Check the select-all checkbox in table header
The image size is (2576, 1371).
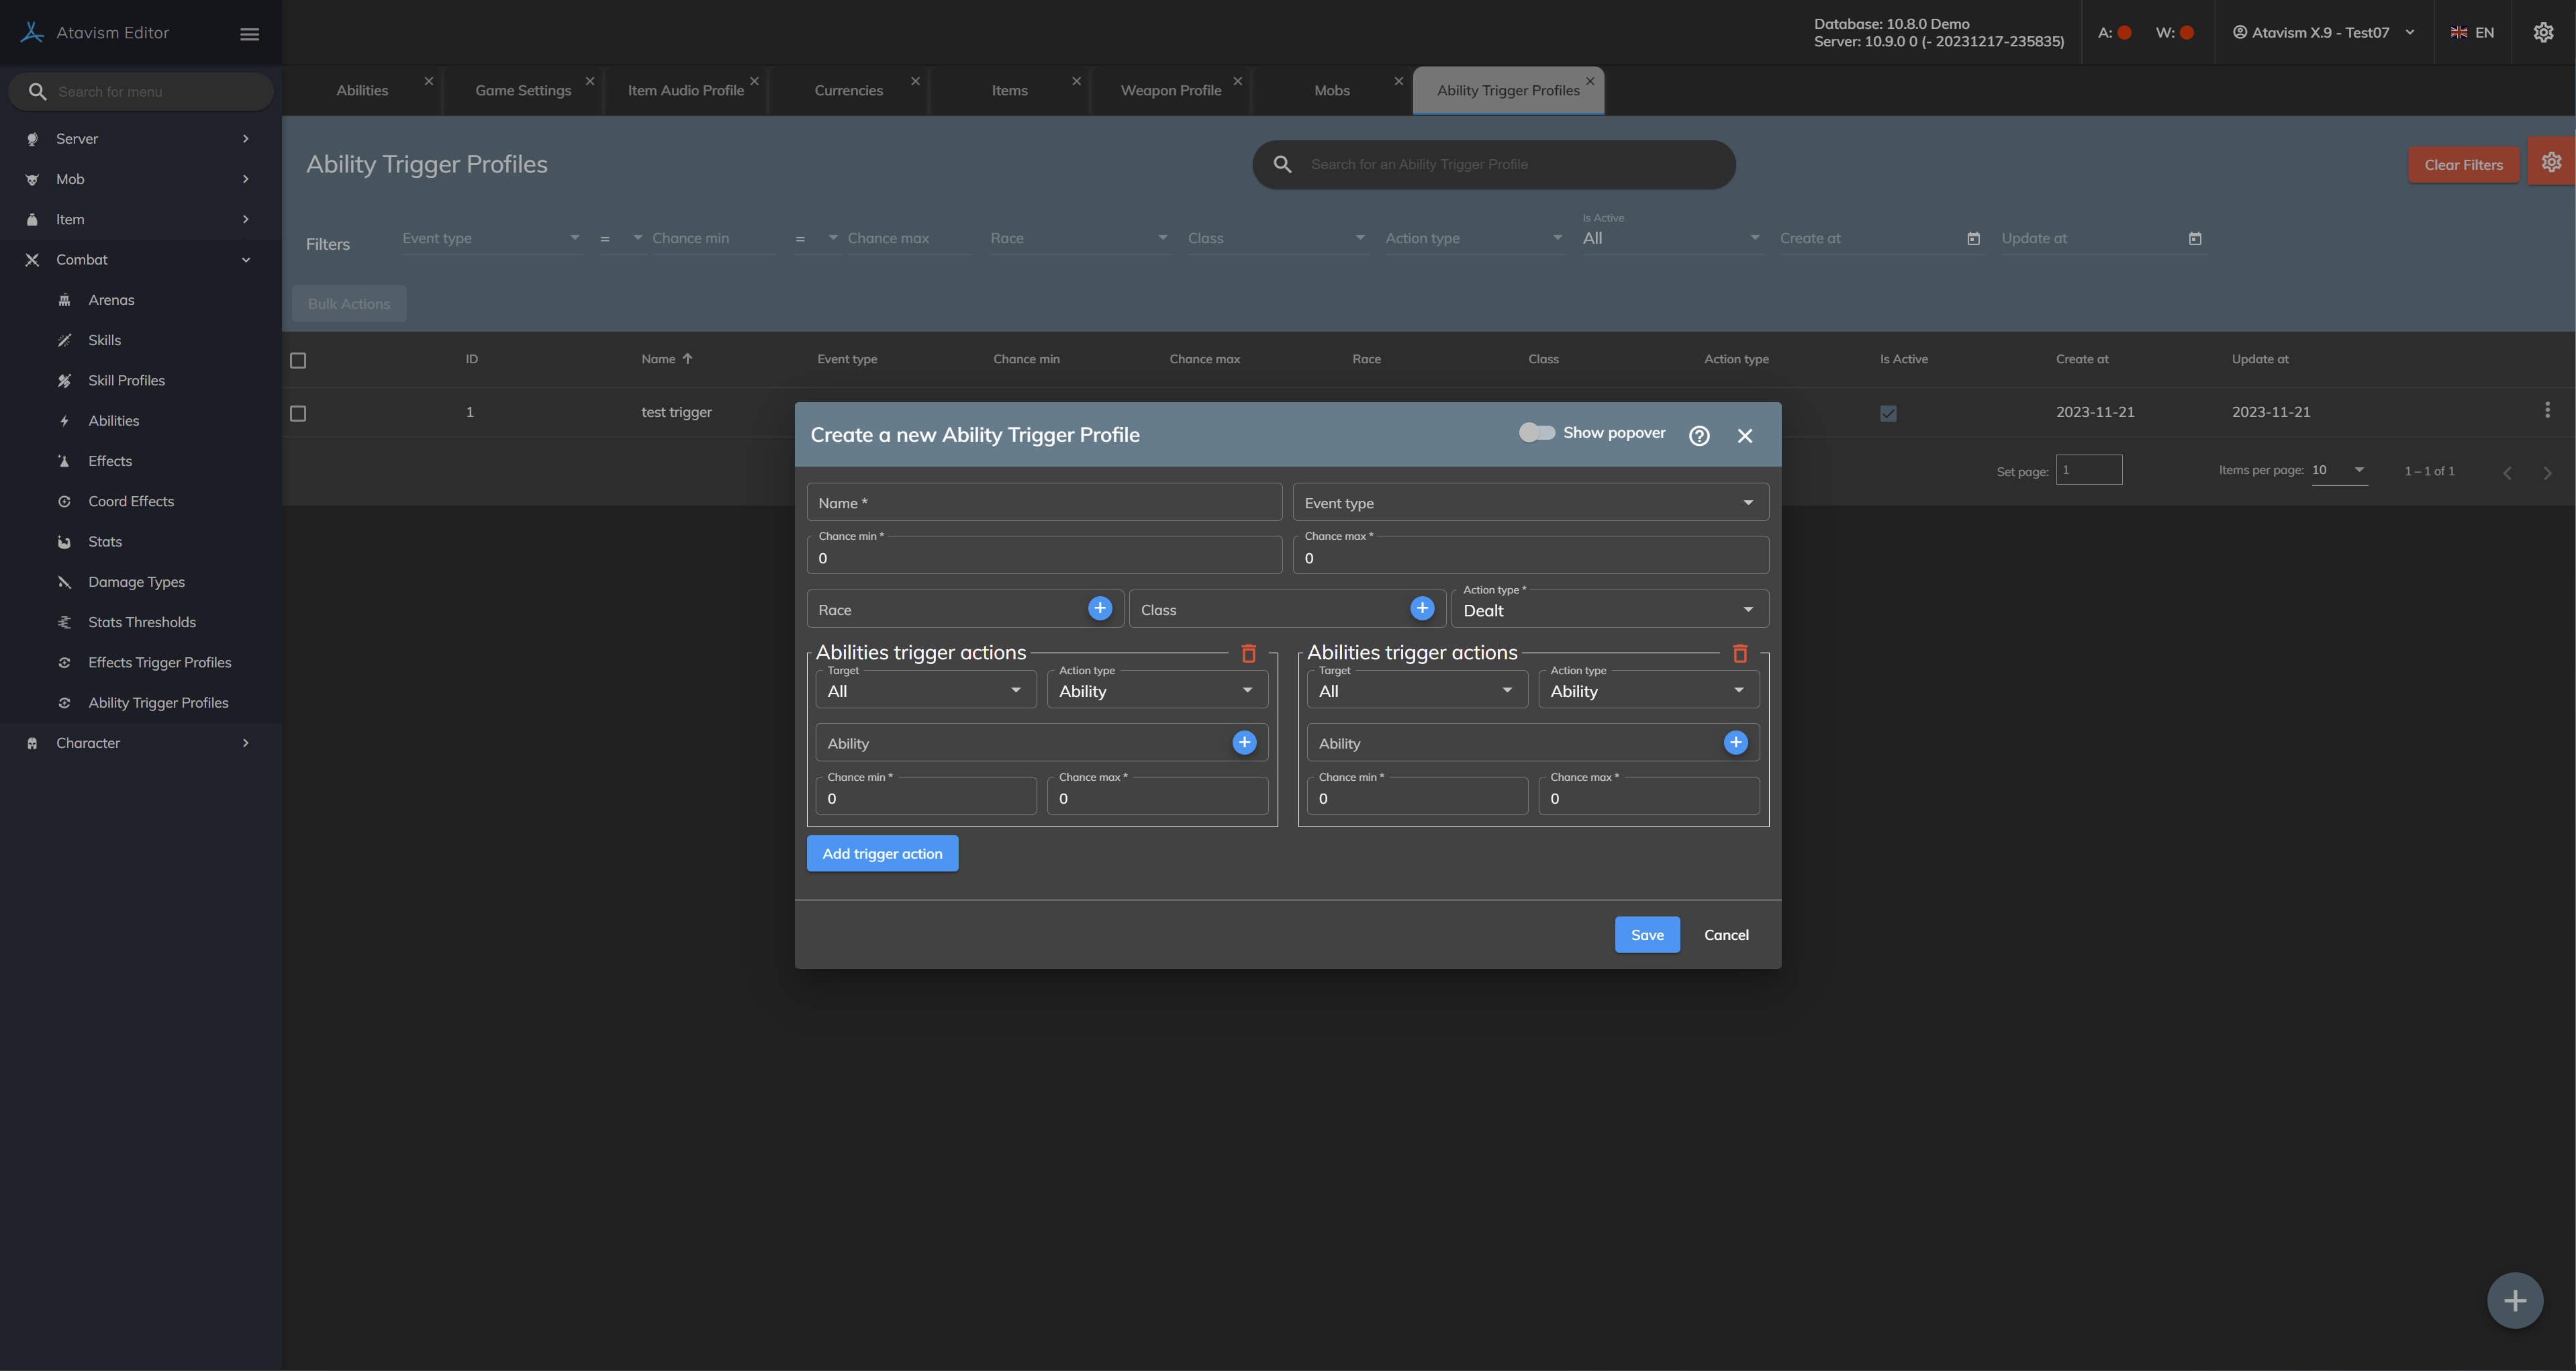pyautogui.click(x=298, y=360)
